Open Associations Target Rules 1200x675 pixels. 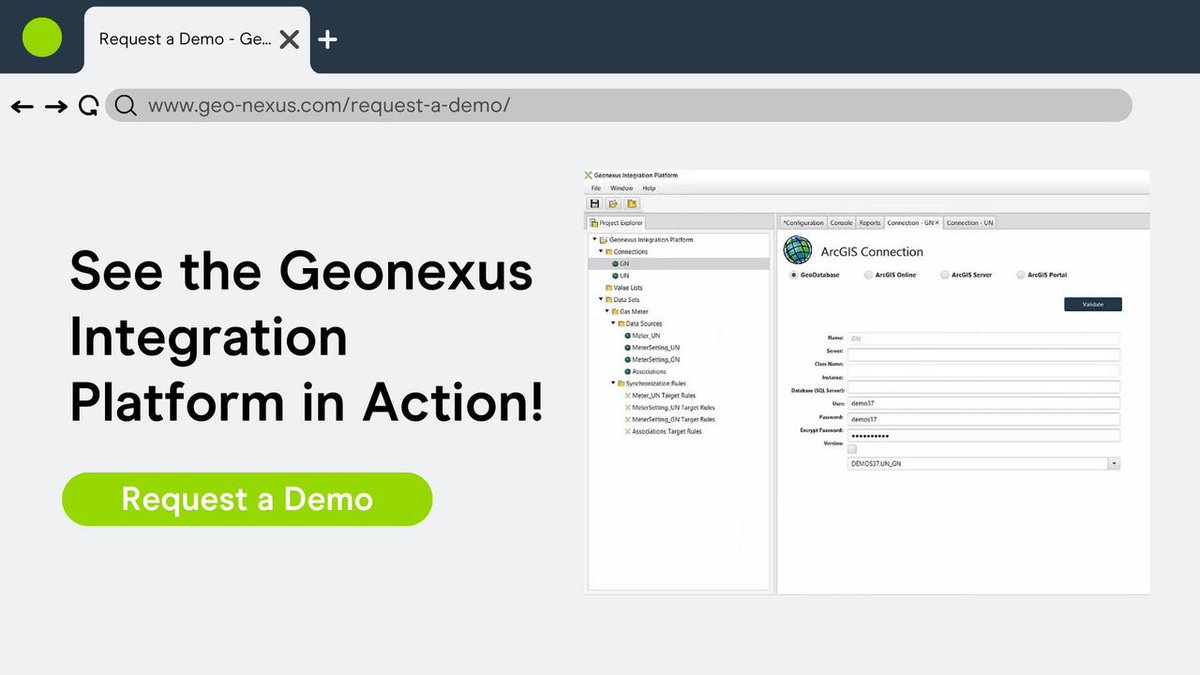pyautogui.click(x=663, y=432)
